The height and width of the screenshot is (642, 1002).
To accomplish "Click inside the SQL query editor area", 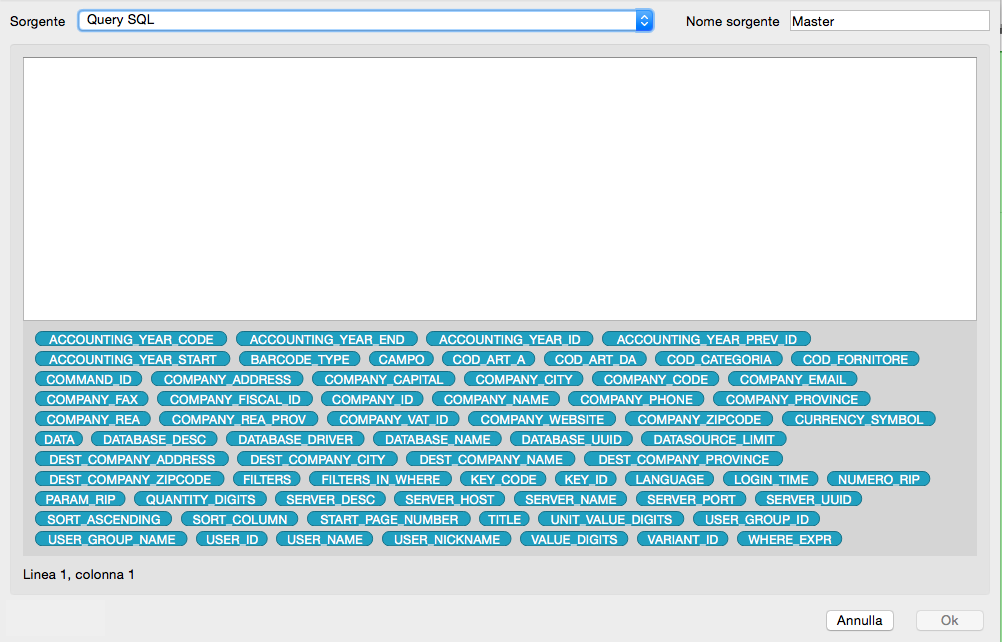I will pos(499,188).
